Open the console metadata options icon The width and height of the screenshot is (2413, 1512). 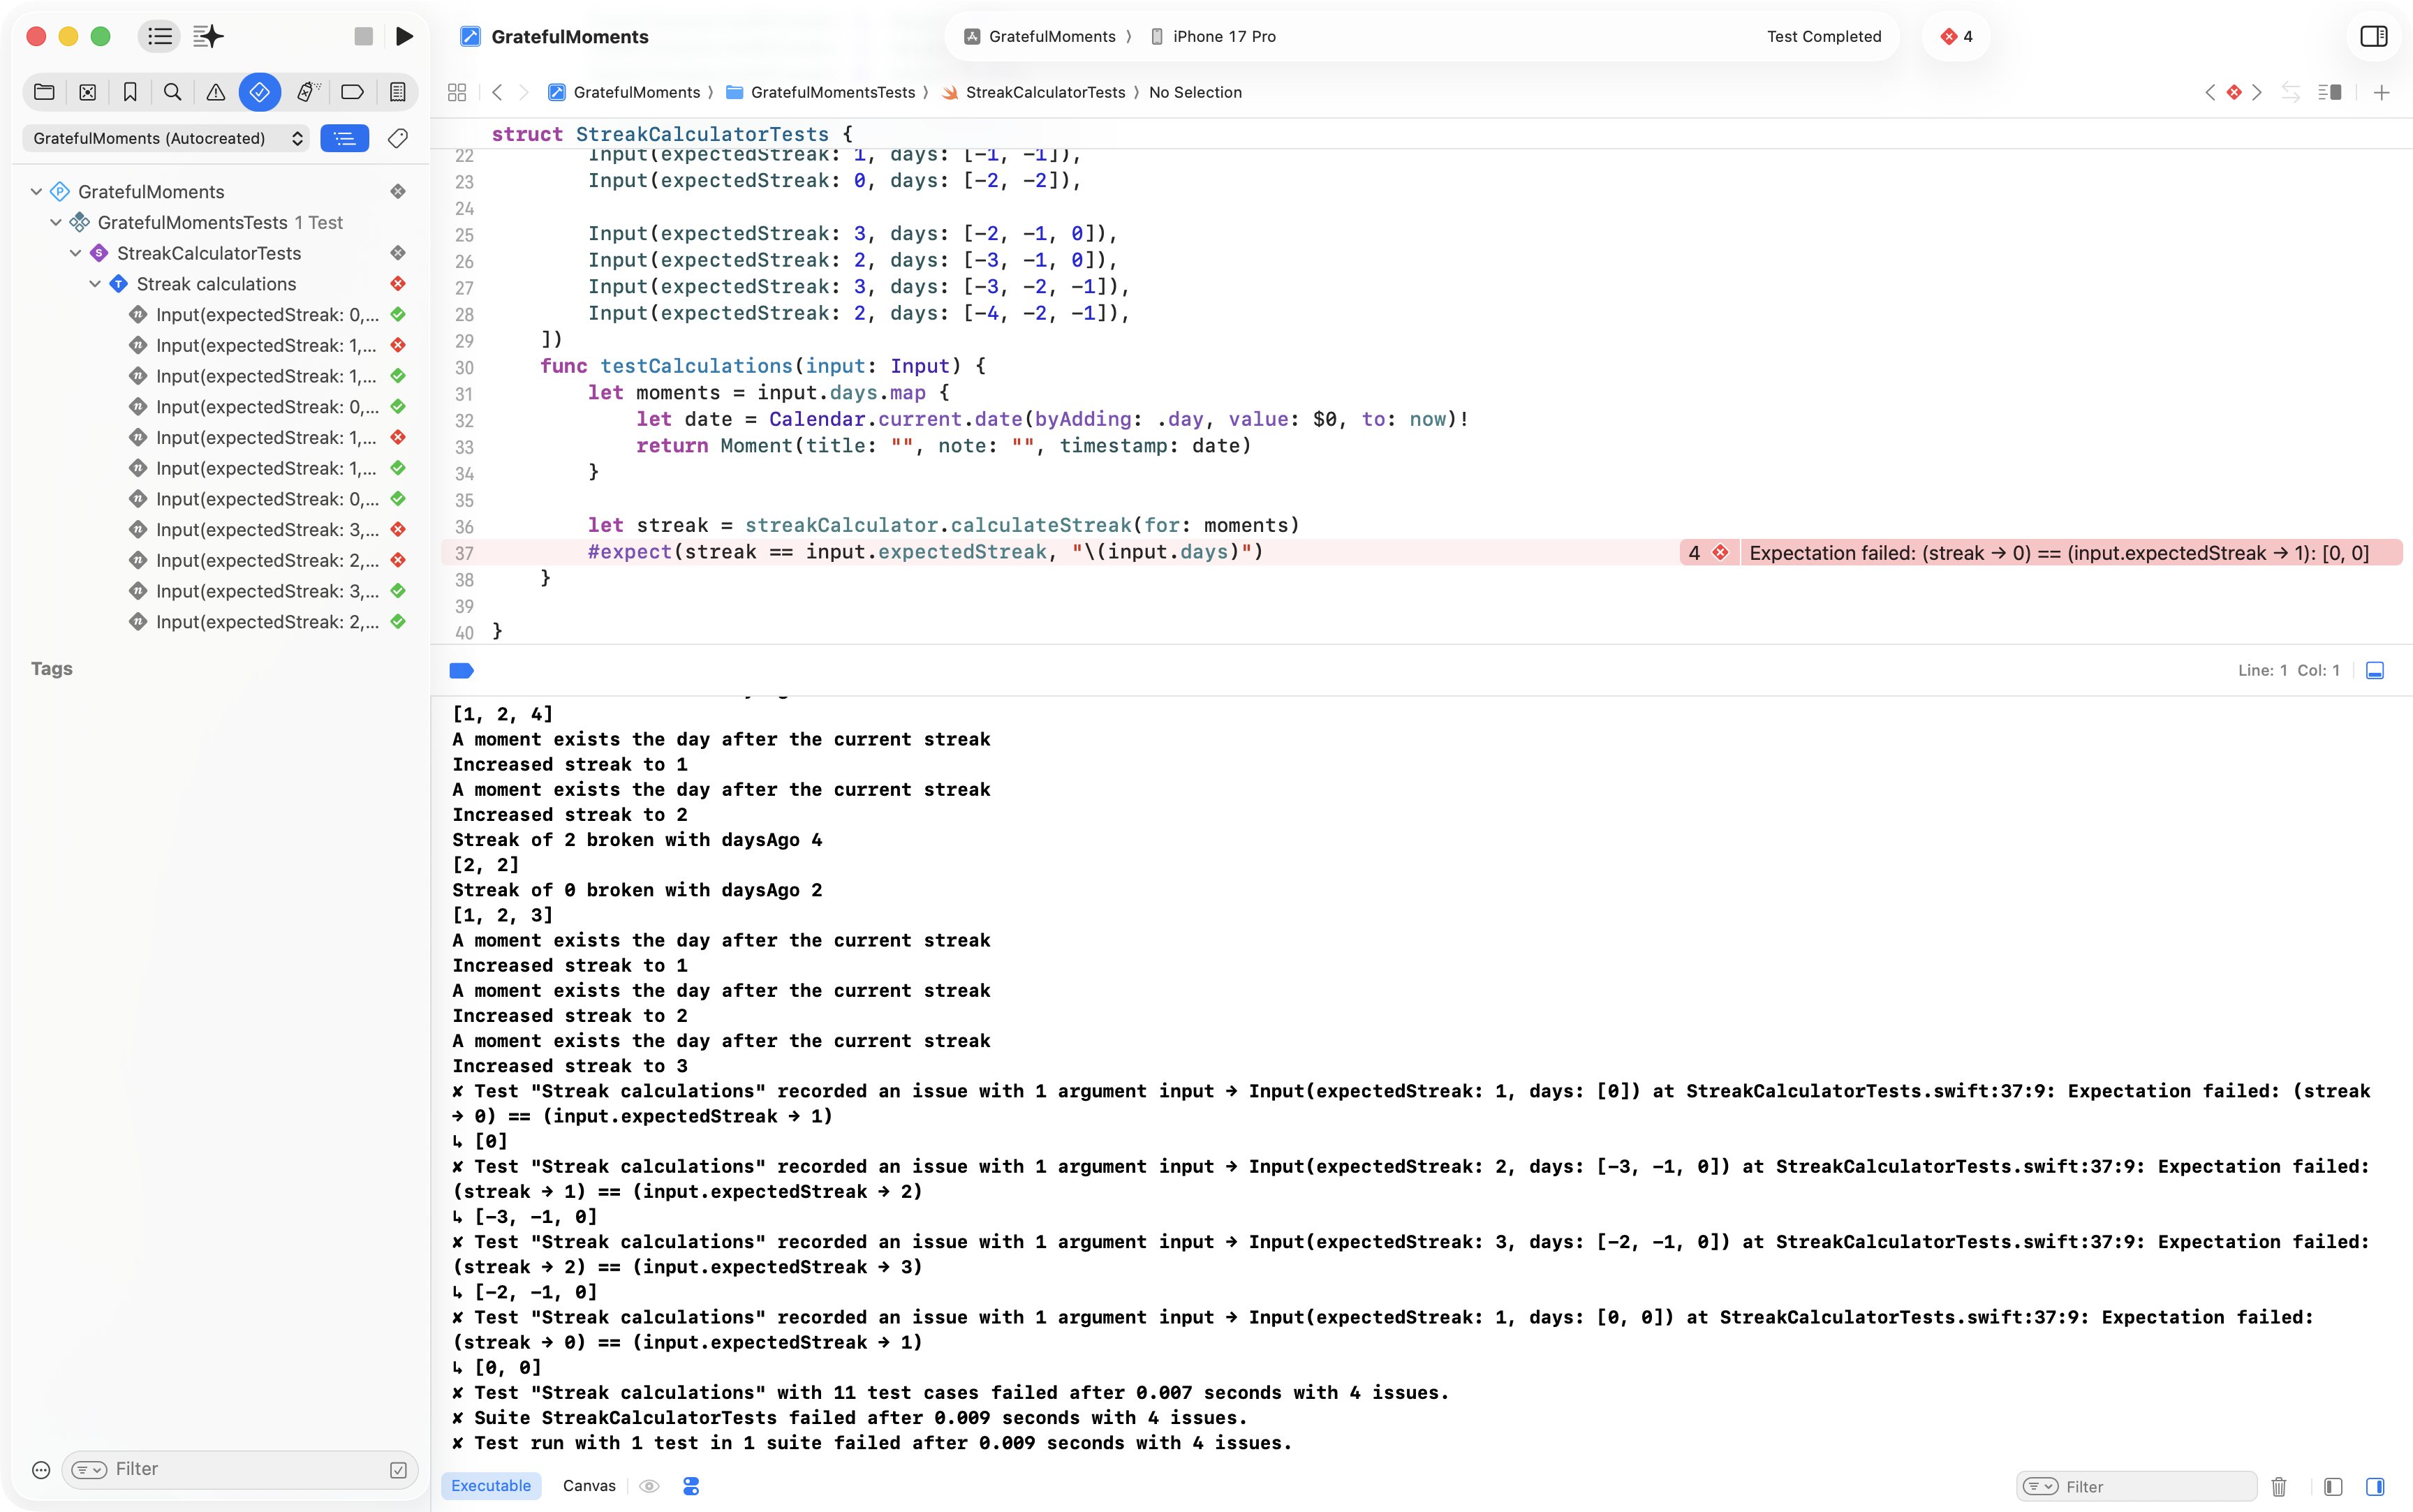691,1486
